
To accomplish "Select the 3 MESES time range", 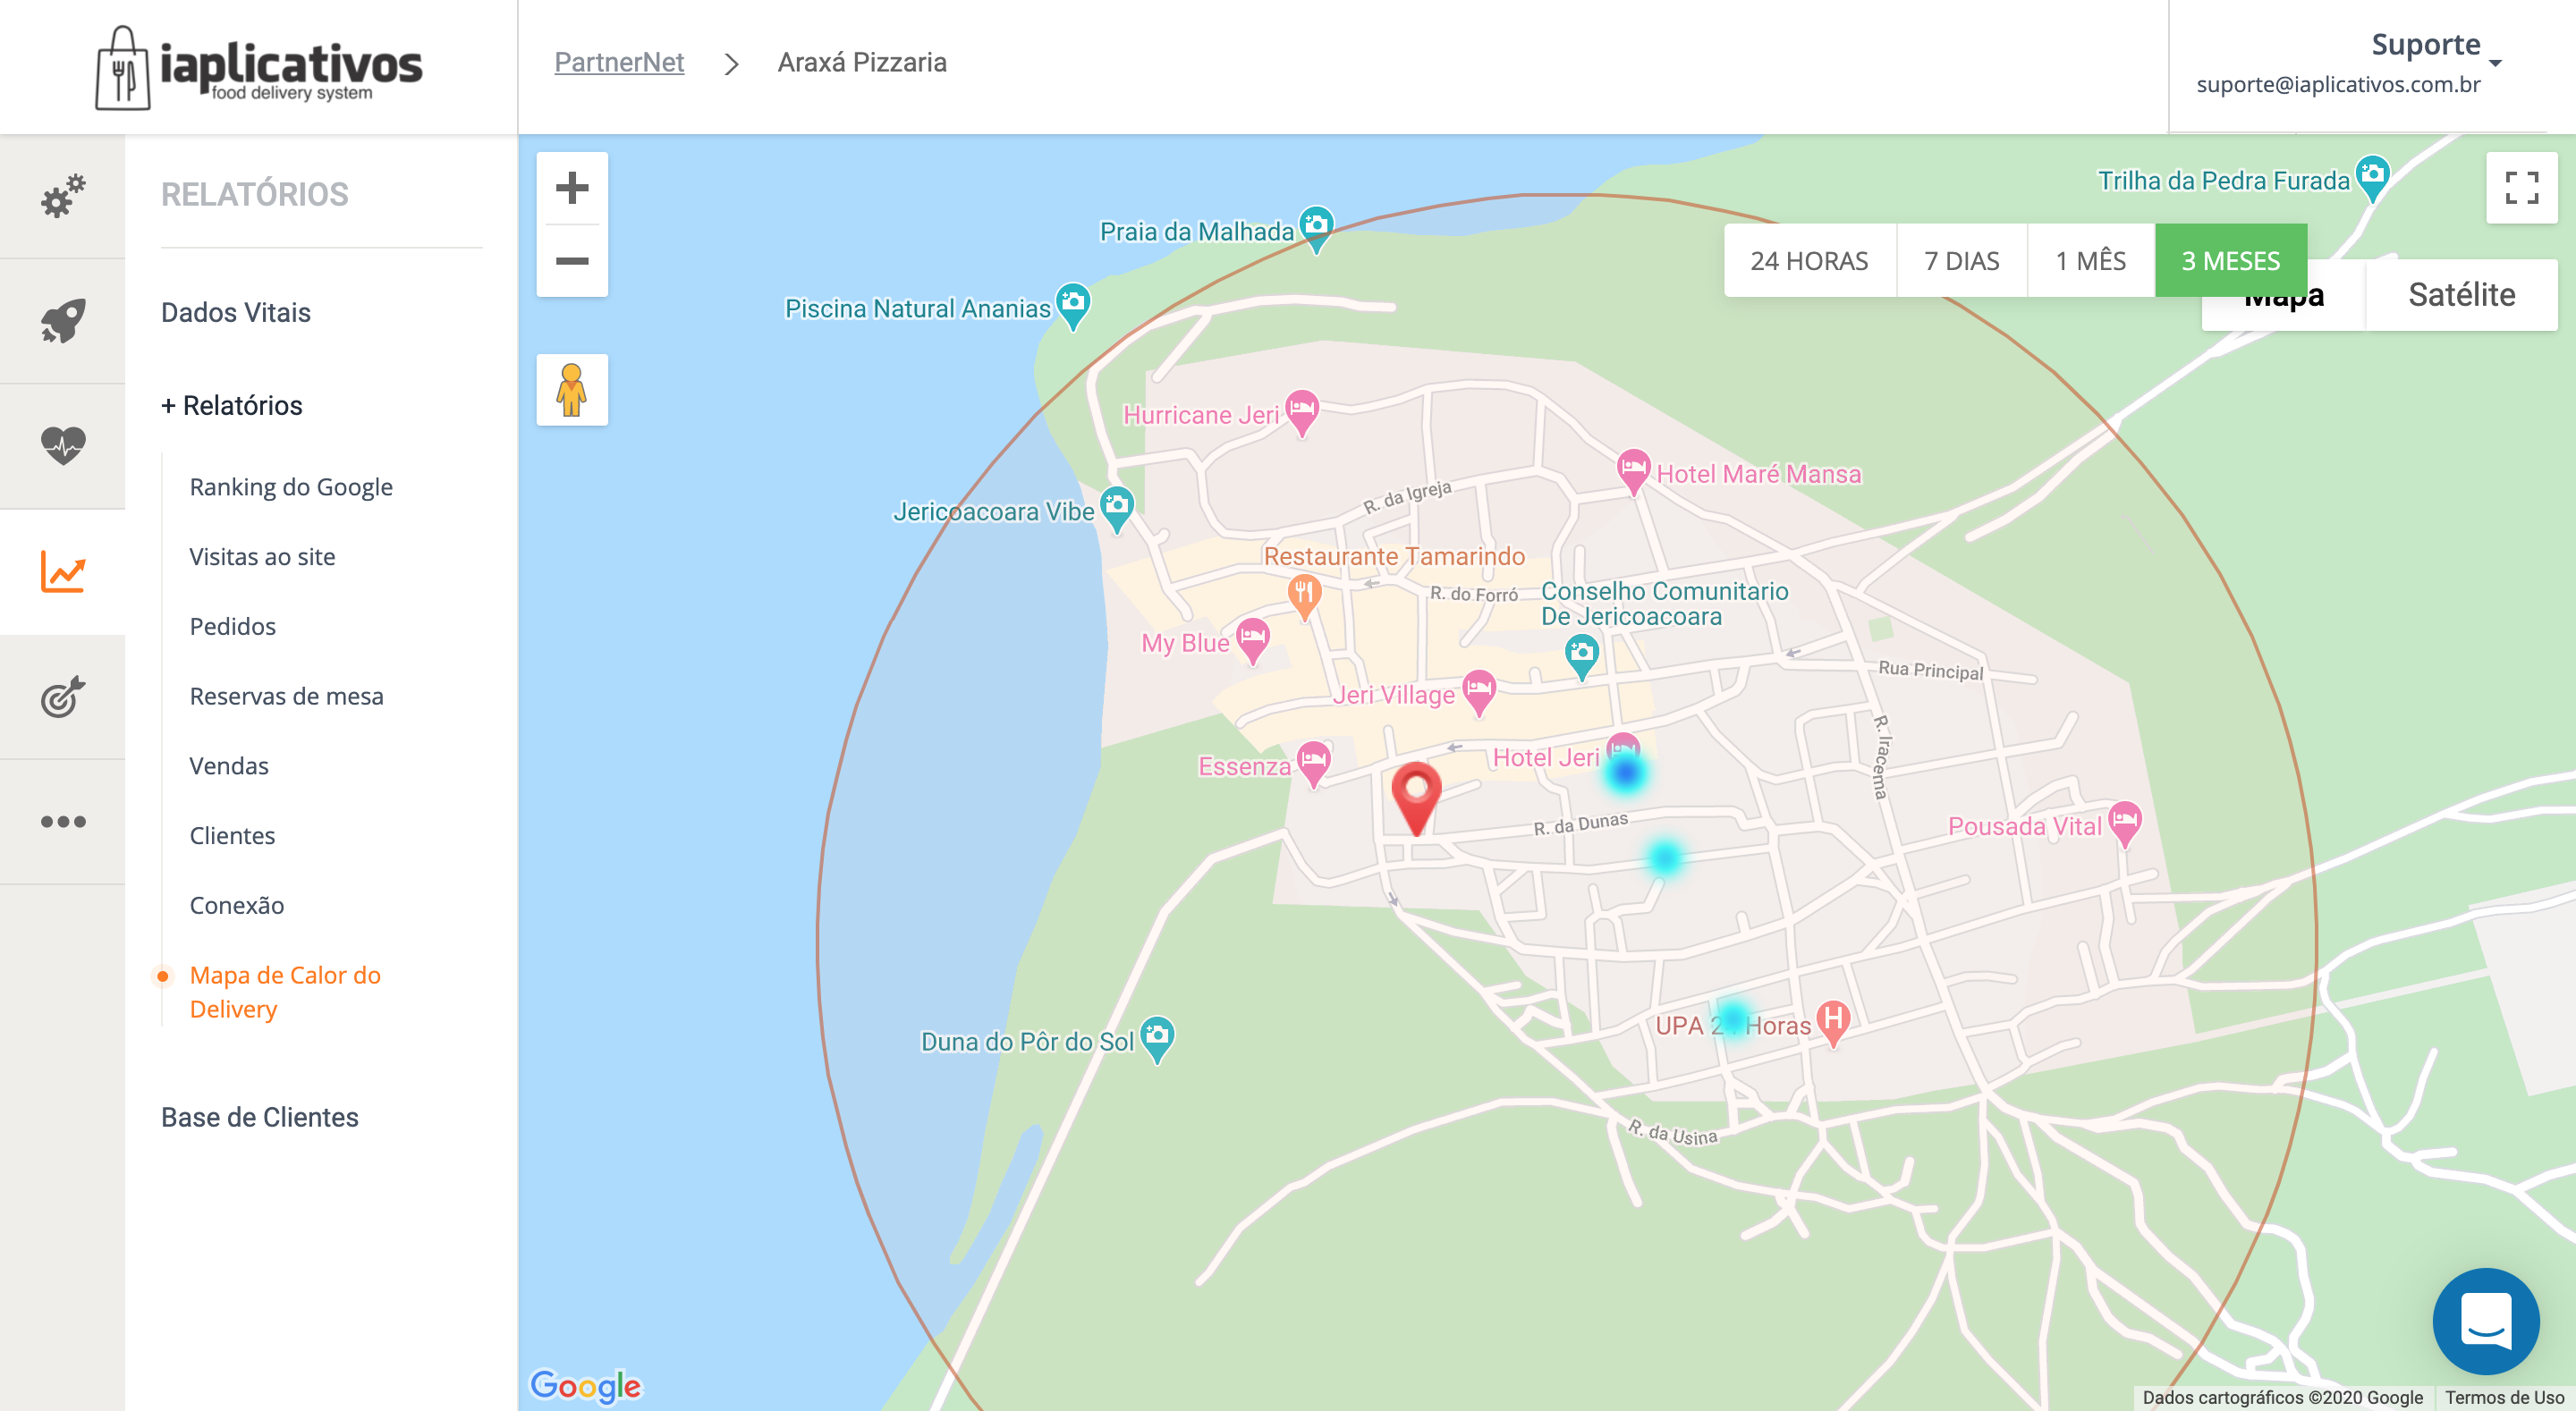I will tap(2230, 261).
